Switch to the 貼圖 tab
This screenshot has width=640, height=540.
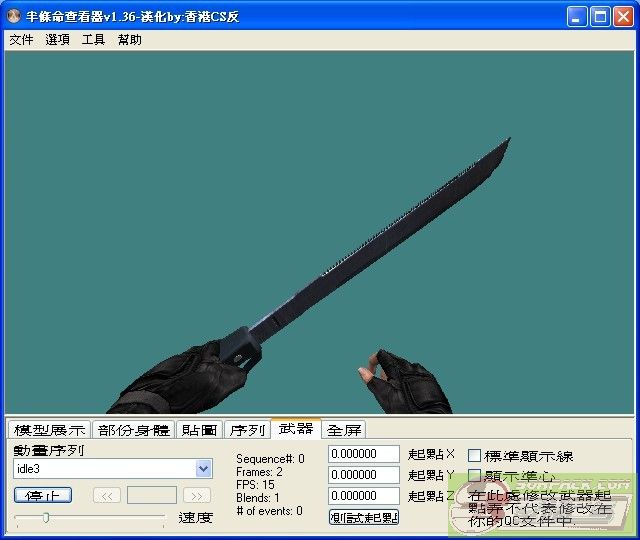coord(199,430)
